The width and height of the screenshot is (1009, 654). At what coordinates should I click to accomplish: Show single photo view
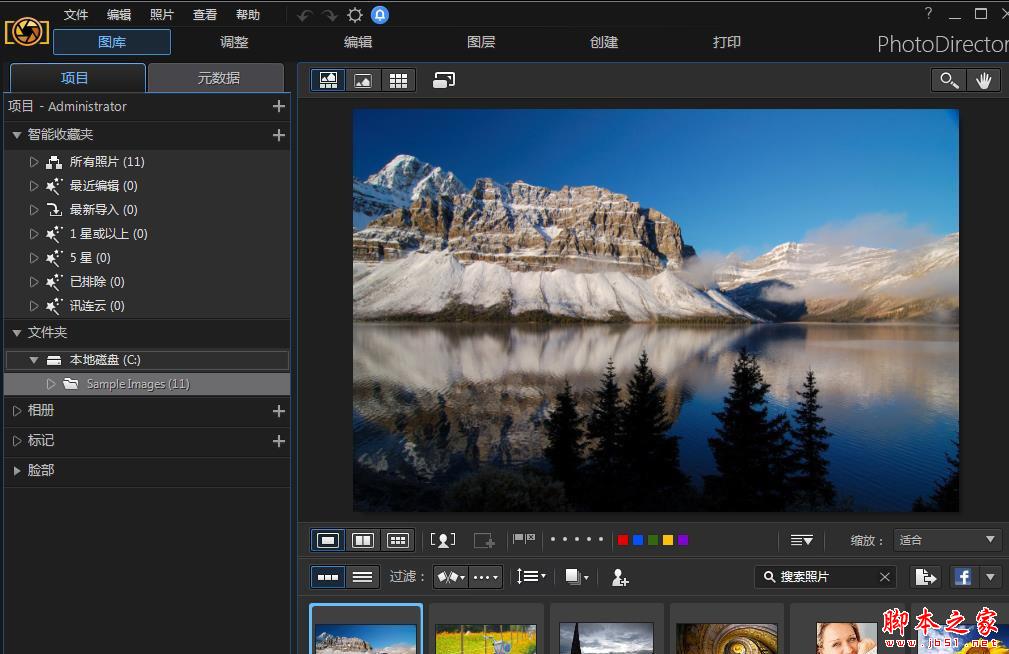pyautogui.click(x=328, y=540)
